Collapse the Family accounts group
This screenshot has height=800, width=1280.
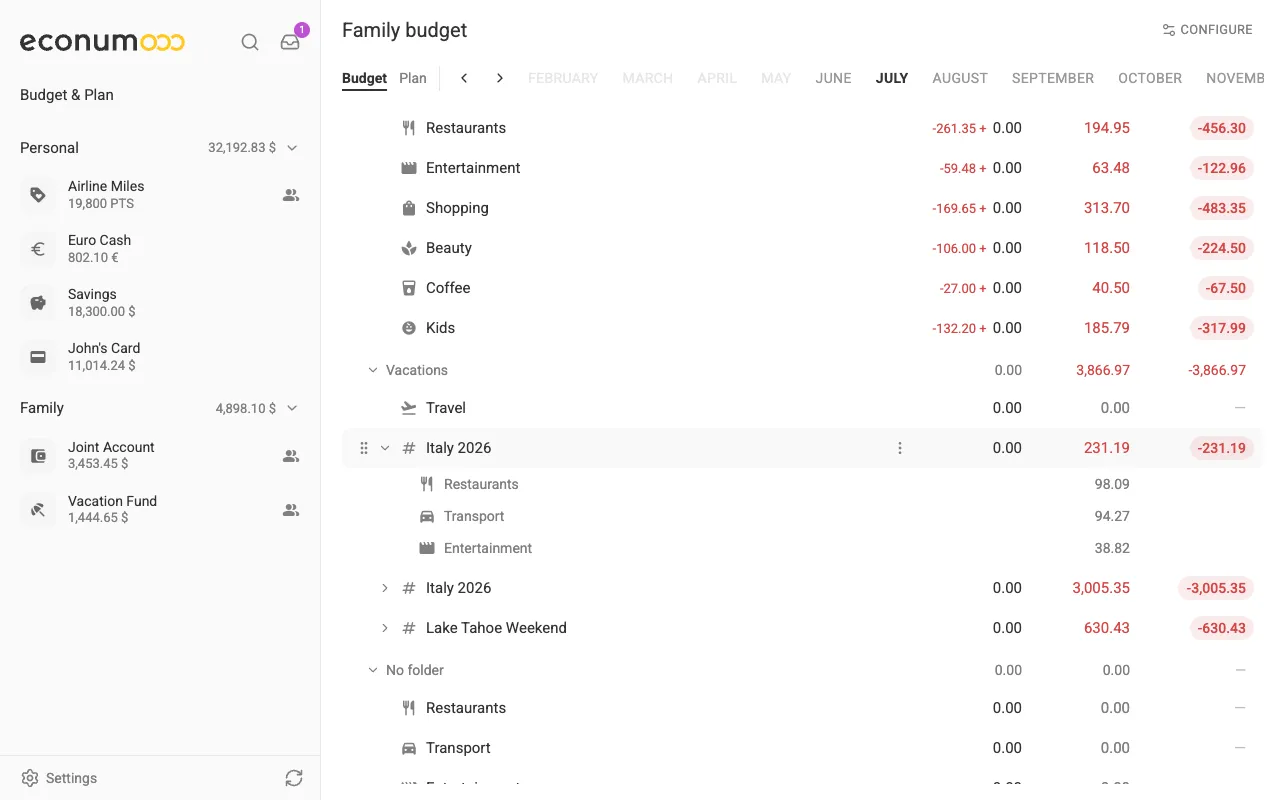(292, 408)
